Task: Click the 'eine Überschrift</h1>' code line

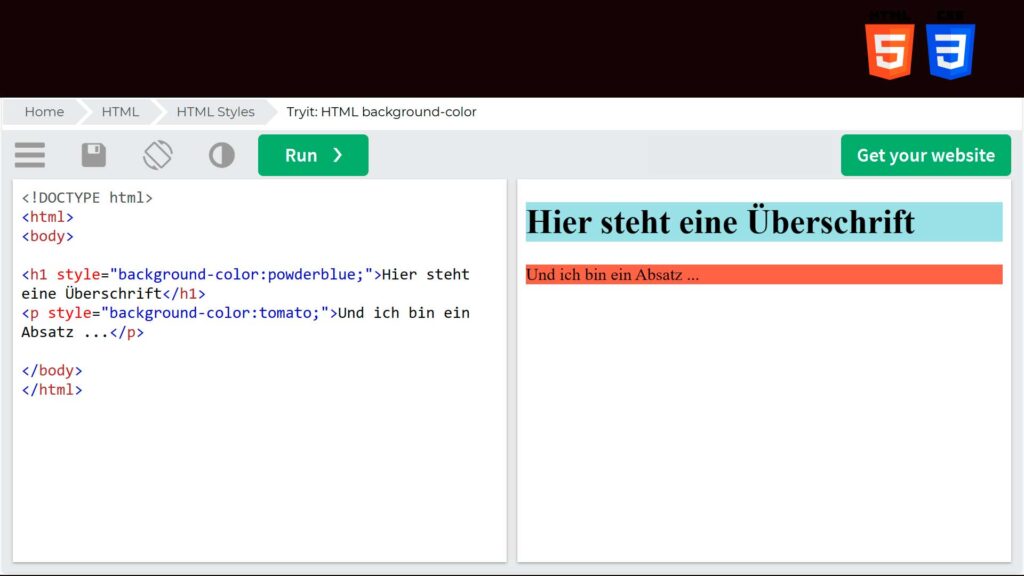Action: click(x=113, y=294)
